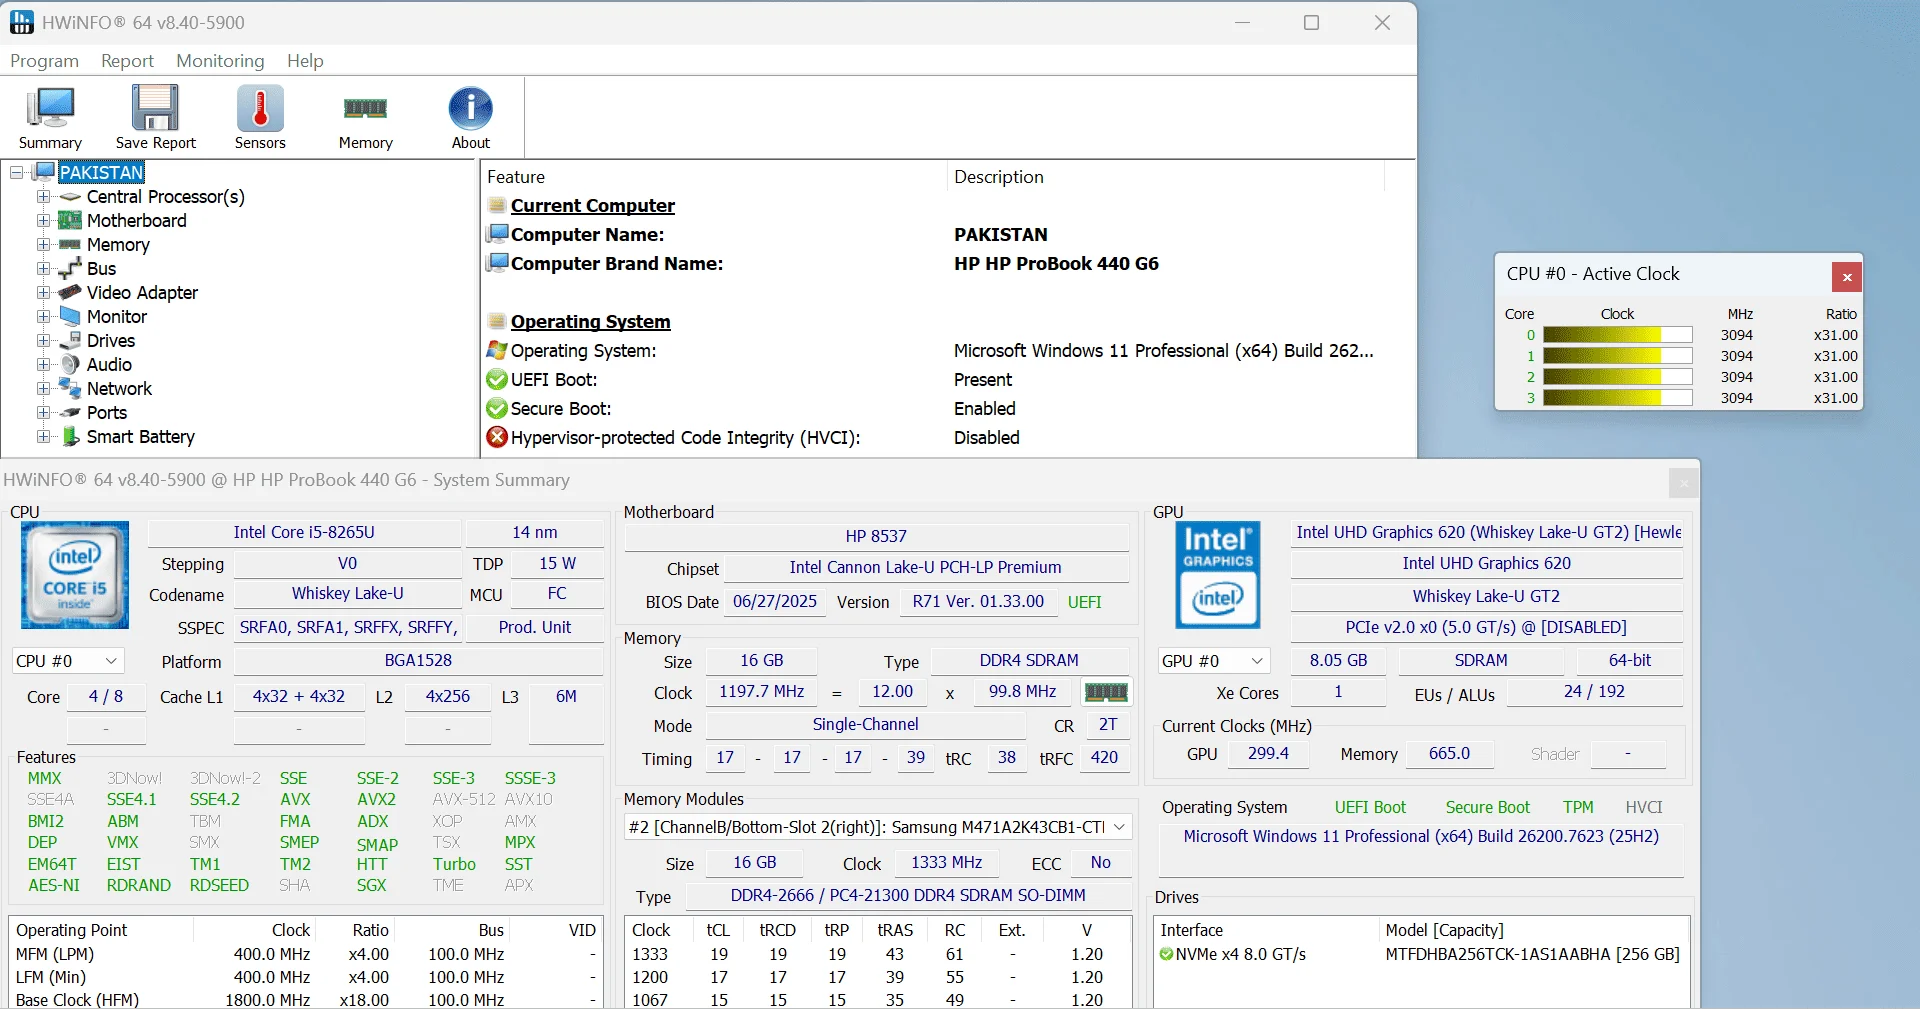Open the Sensors thermometer icon
The height and width of the screenshot is (1009, 1920).
(260, 115)
